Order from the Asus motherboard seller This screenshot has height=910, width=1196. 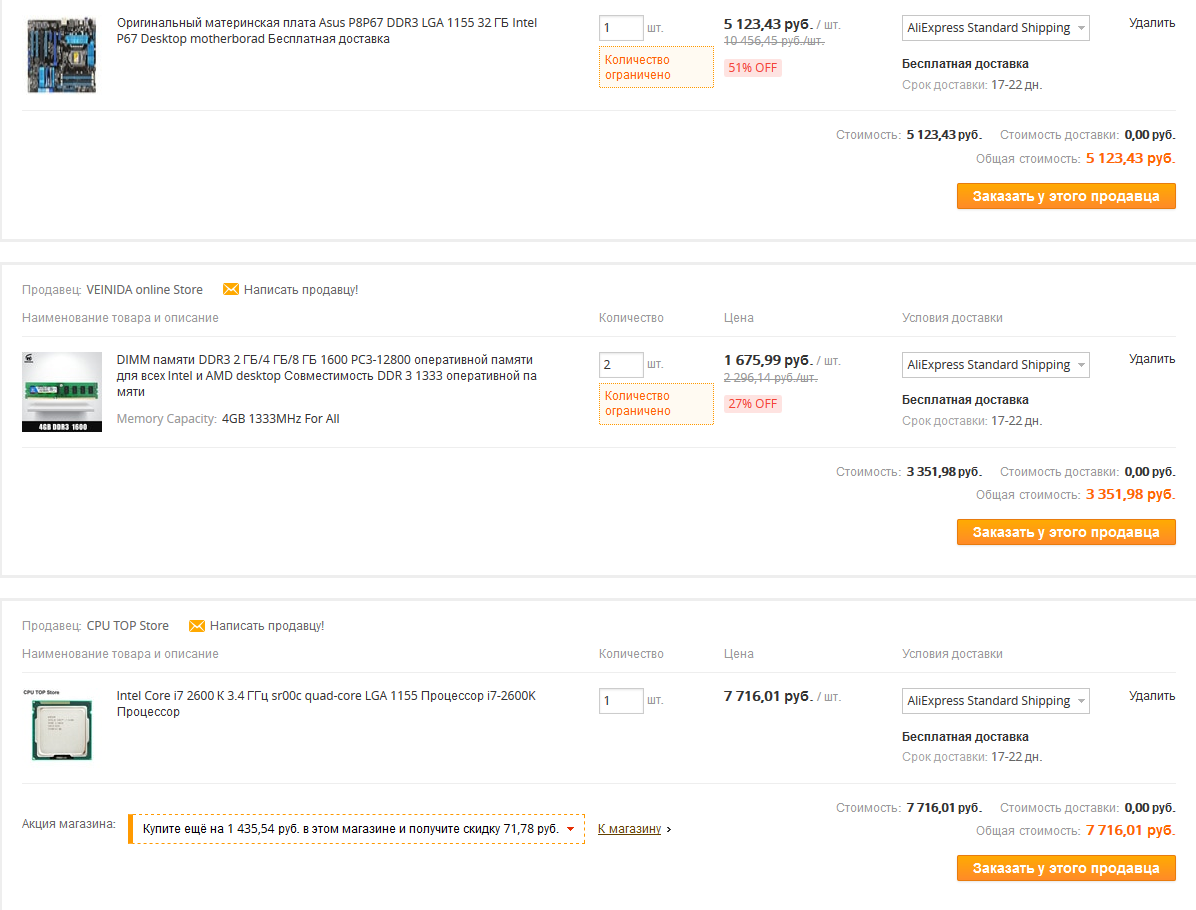pos(1066,196)
